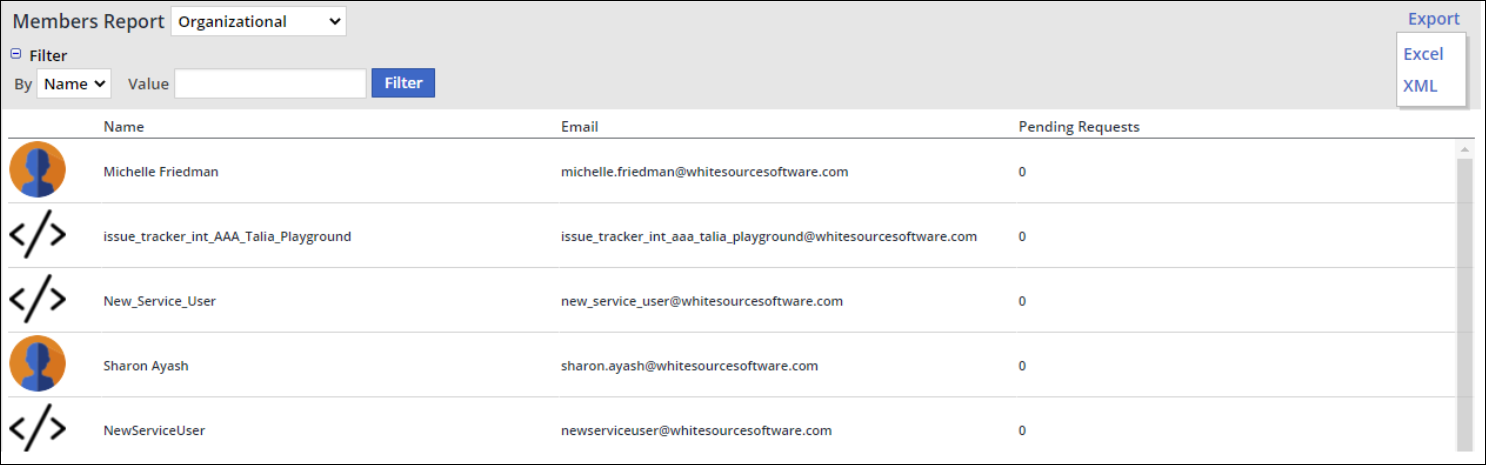Click Sharon Ayash's avatar icon
Viewport: 1486px width, 465px height.
[37, 364]
